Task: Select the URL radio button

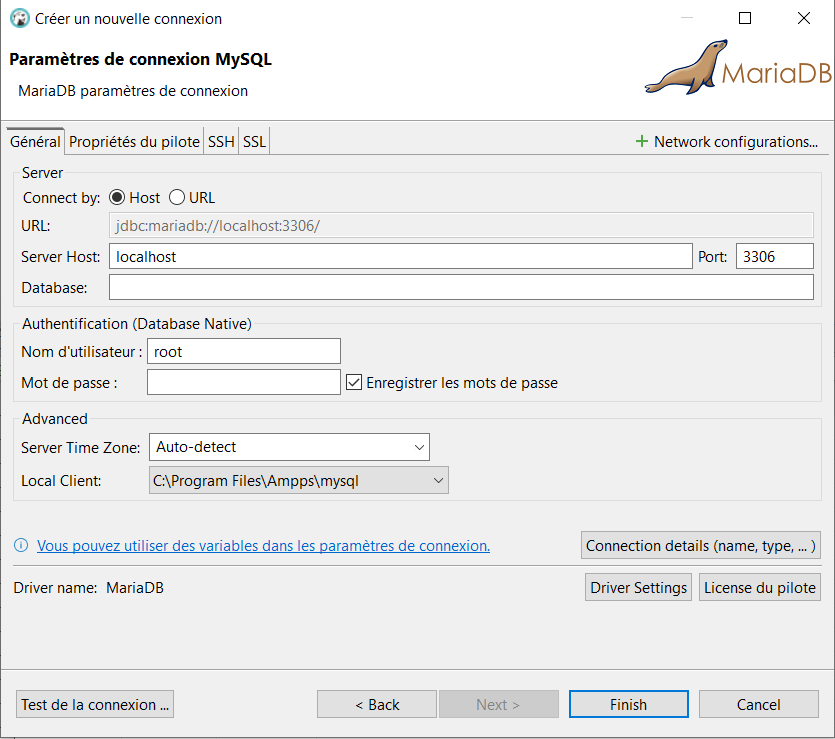Action: click(176, 197)
